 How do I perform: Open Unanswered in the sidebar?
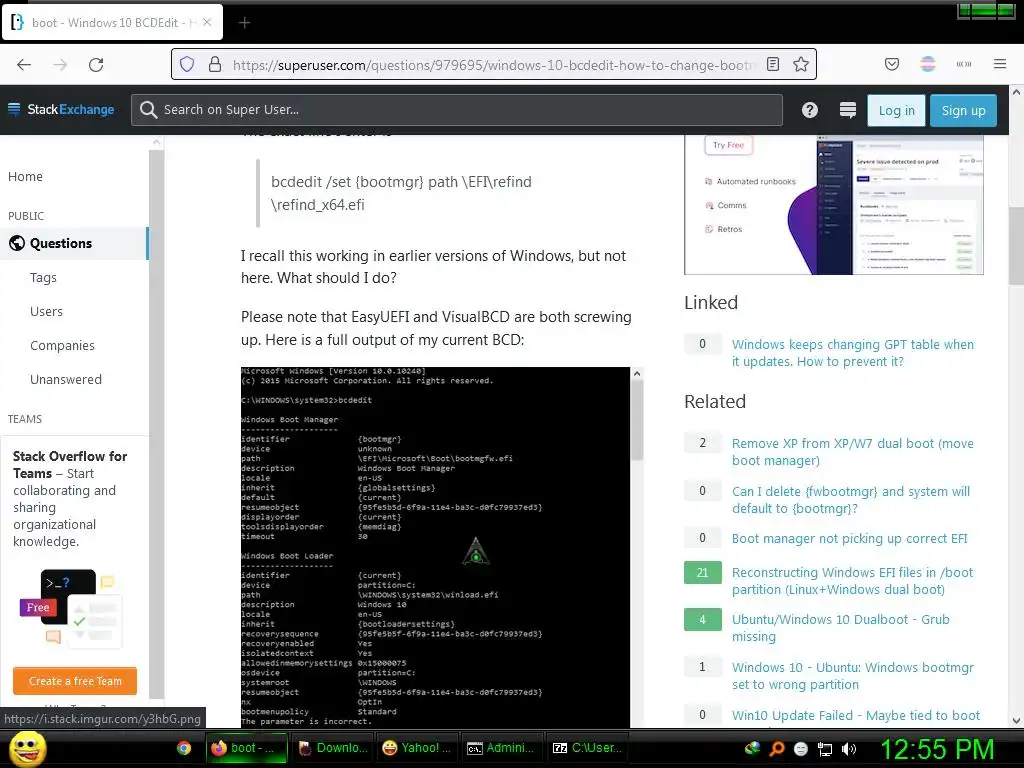(x=66, y=379)
